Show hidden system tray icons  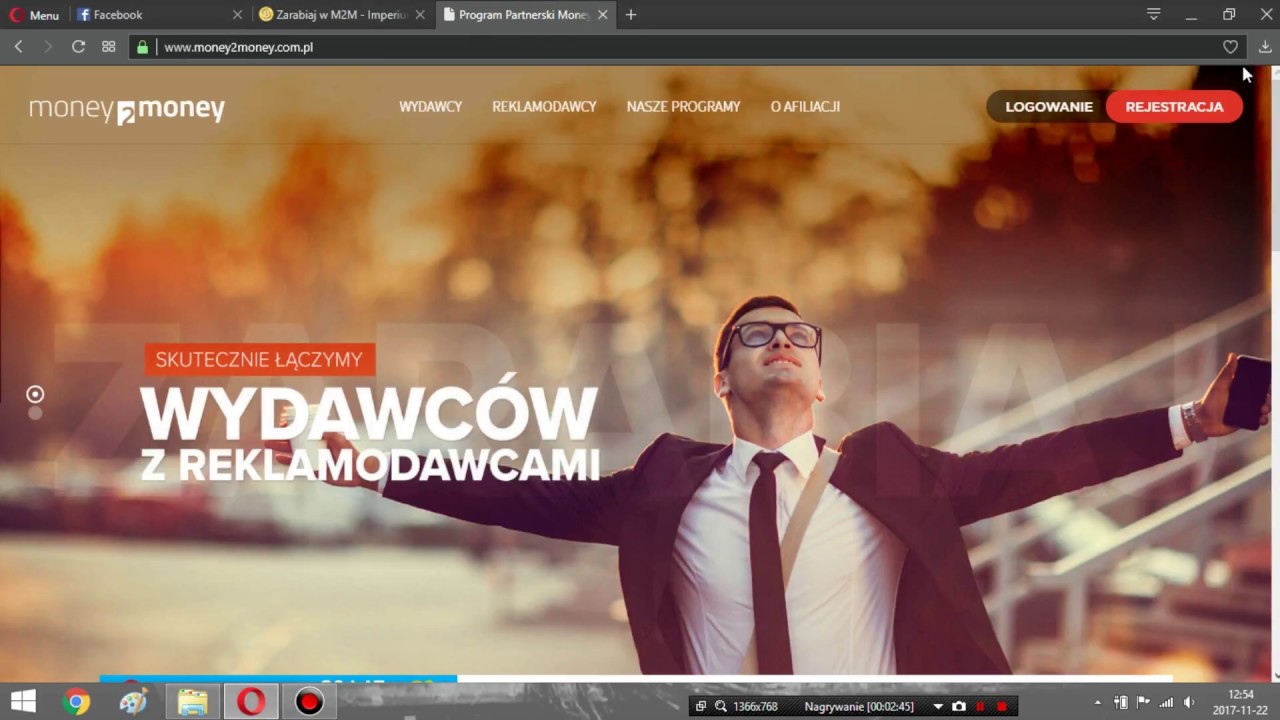[1097, 703]
